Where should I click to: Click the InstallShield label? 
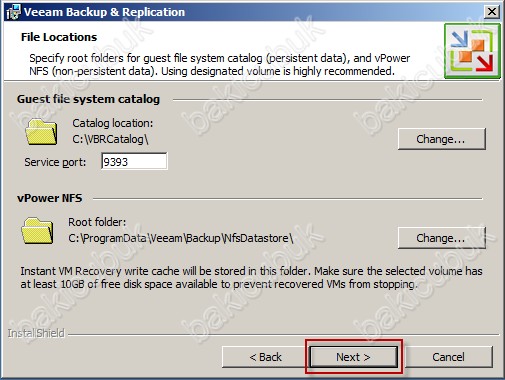pos(36,333)
